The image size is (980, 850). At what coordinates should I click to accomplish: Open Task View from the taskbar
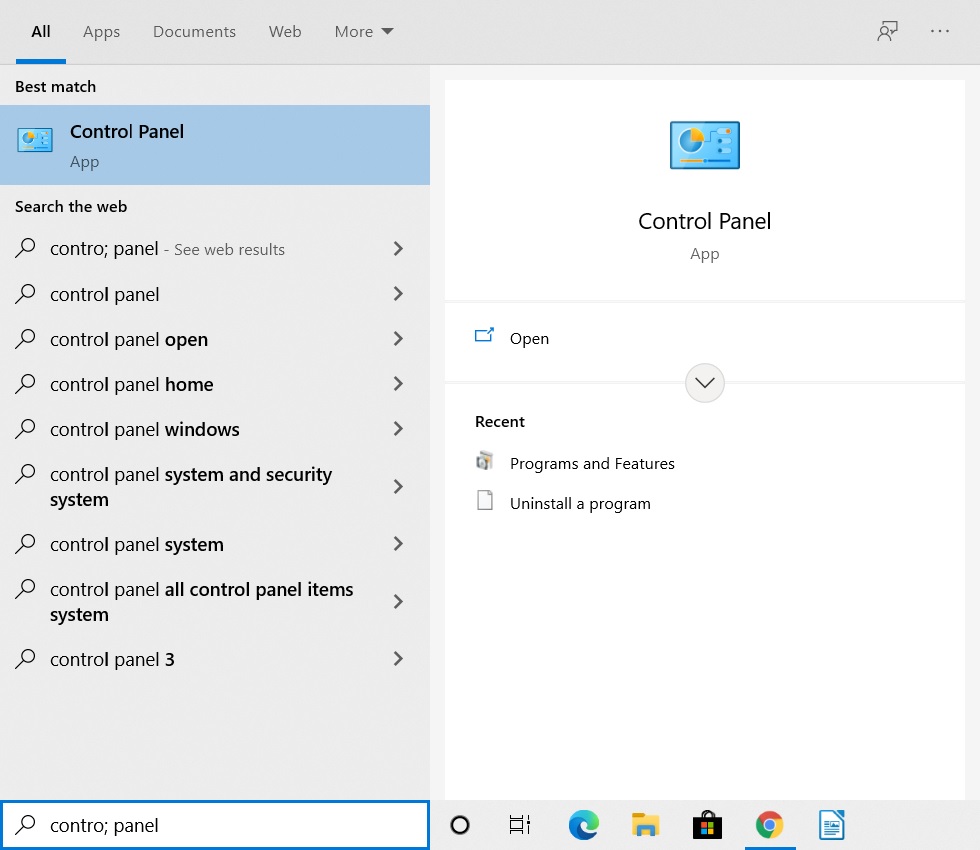pyautogui.click(x=520, y=825)
